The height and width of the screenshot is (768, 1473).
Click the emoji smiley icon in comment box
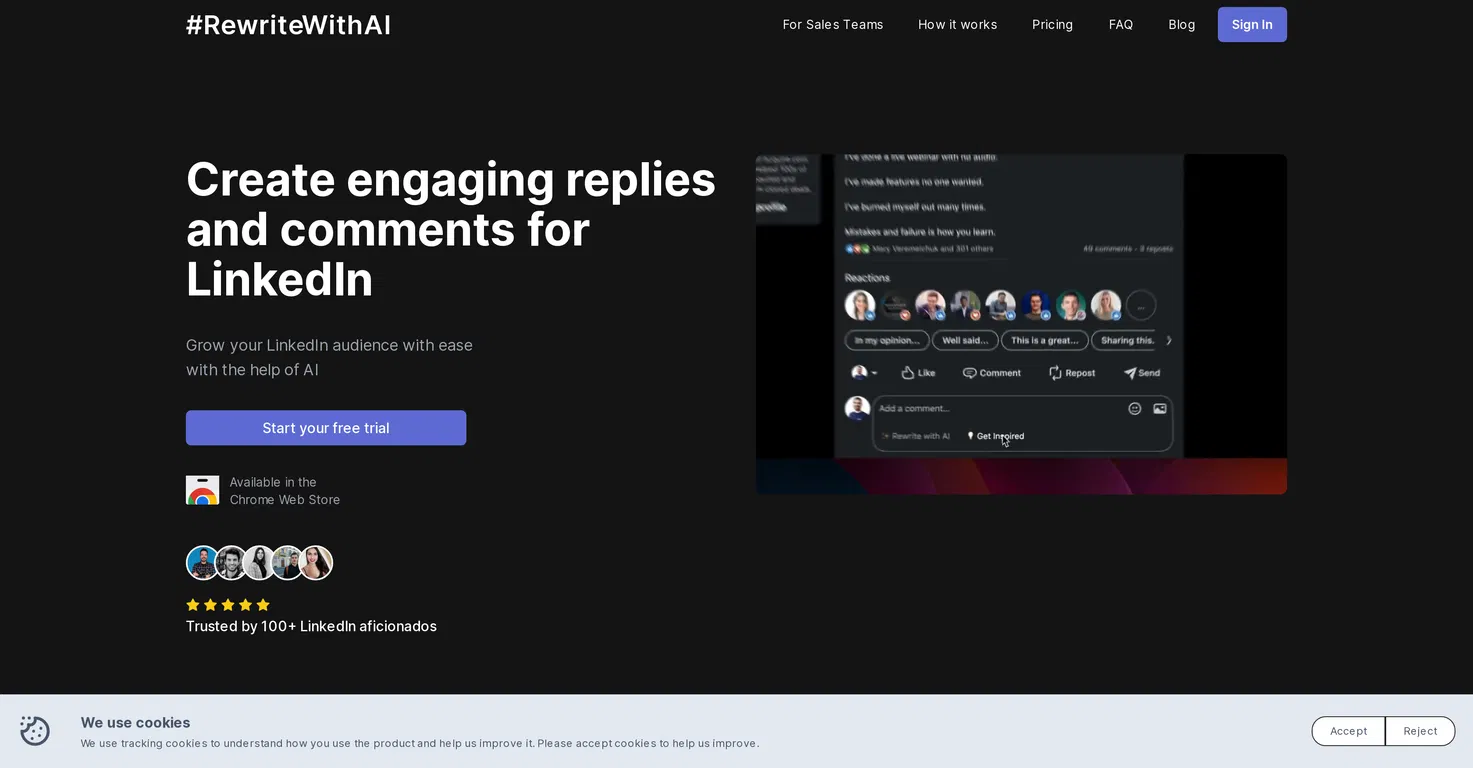point(1134,408)
